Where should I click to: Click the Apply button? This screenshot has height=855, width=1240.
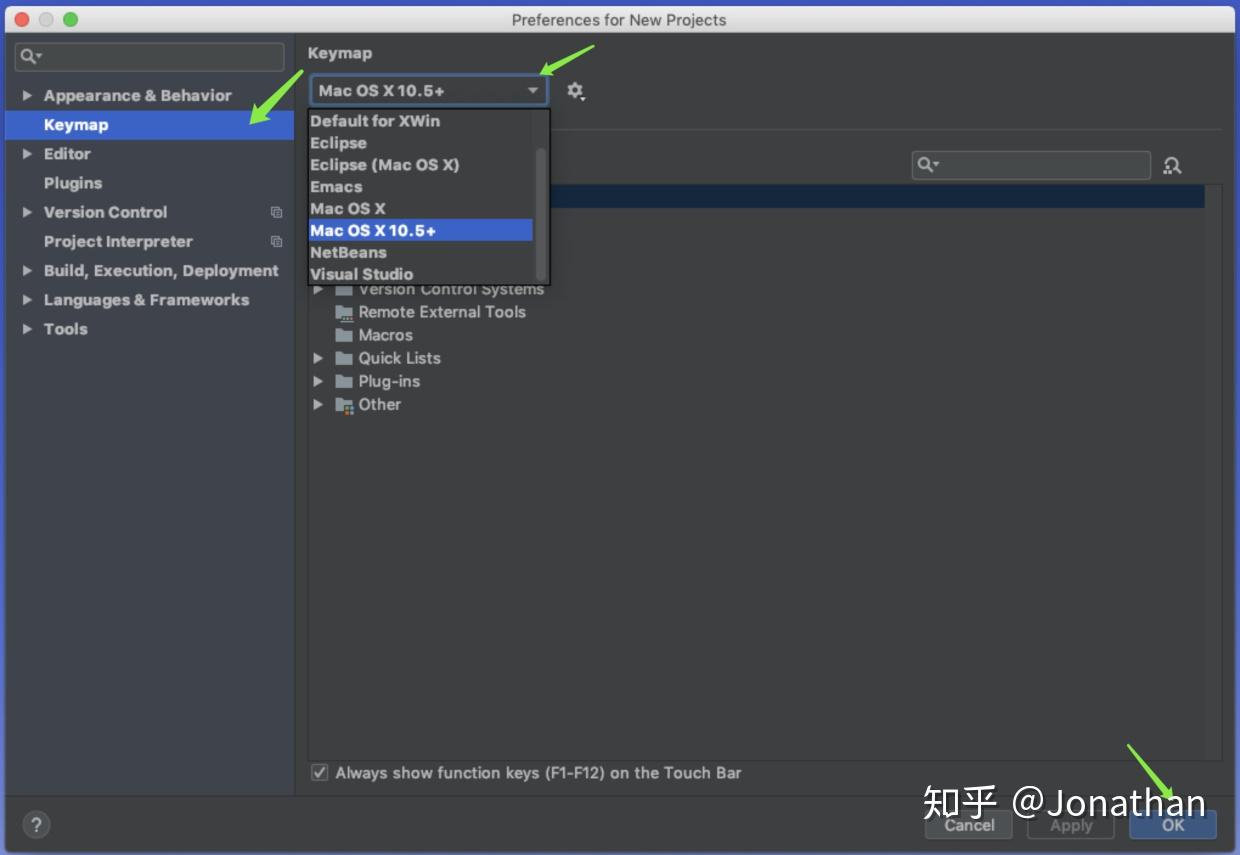coord(1071,826)
